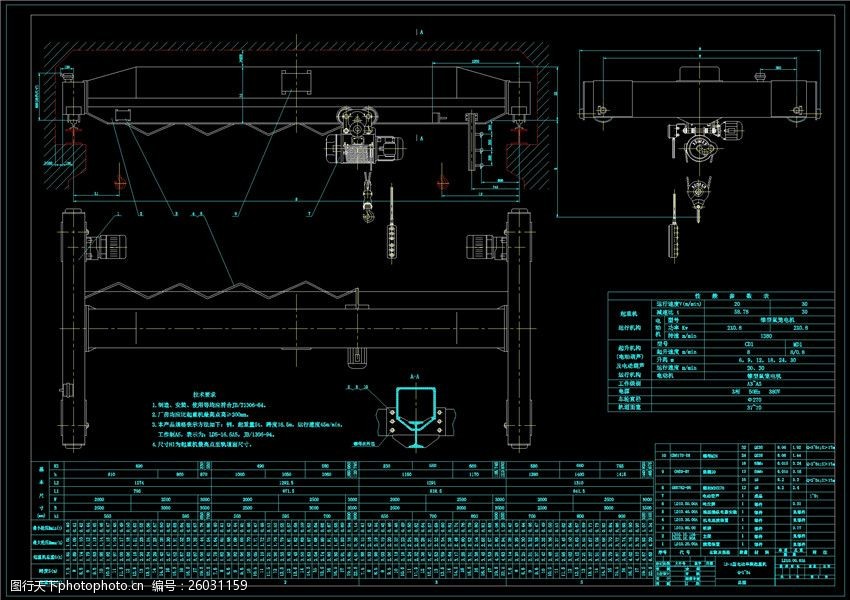The height and width of the screenshot is (600, 850).
Task: Click the 技术要求 heading above the notes
Action: click(204, 395)
